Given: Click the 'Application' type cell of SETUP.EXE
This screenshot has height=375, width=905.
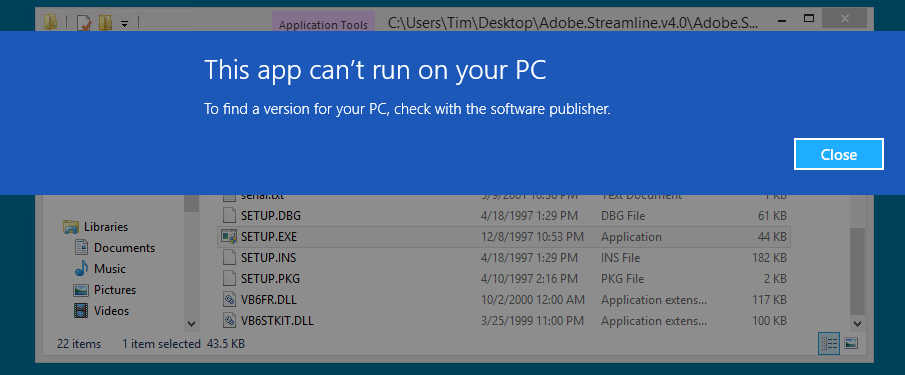Looking at the screenshot, I should [x=631, y=237].
